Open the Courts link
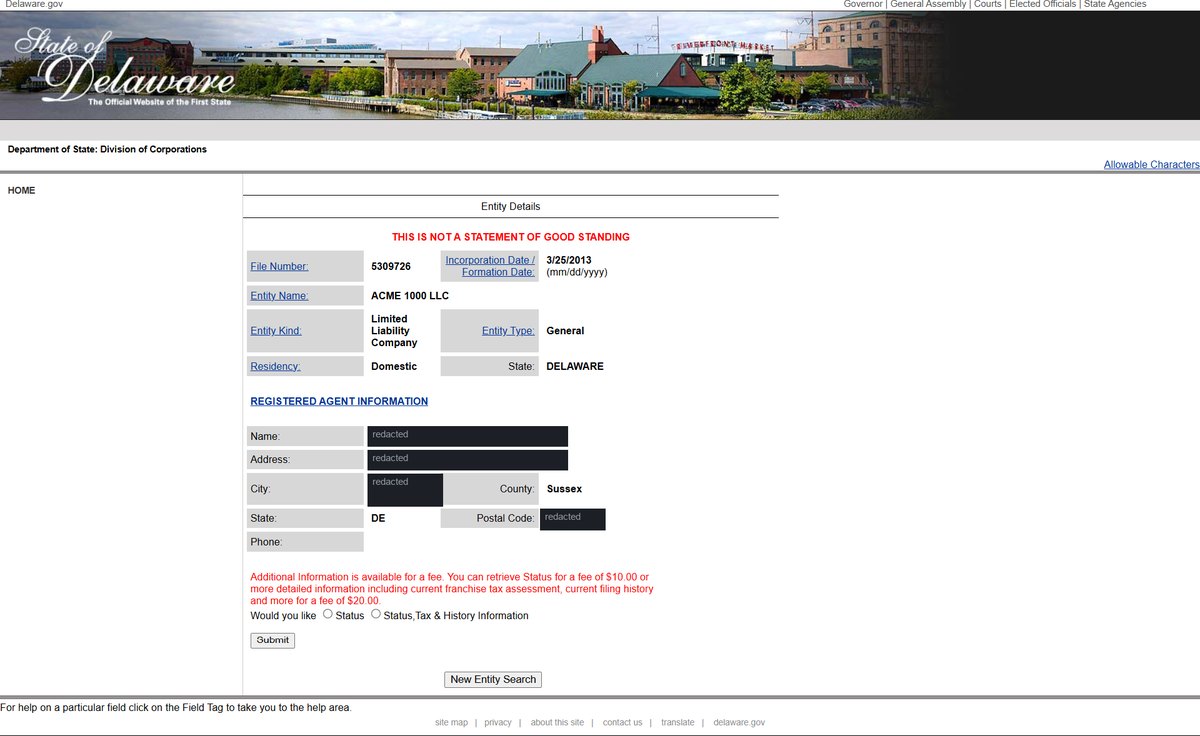 [x=988, y=4]
